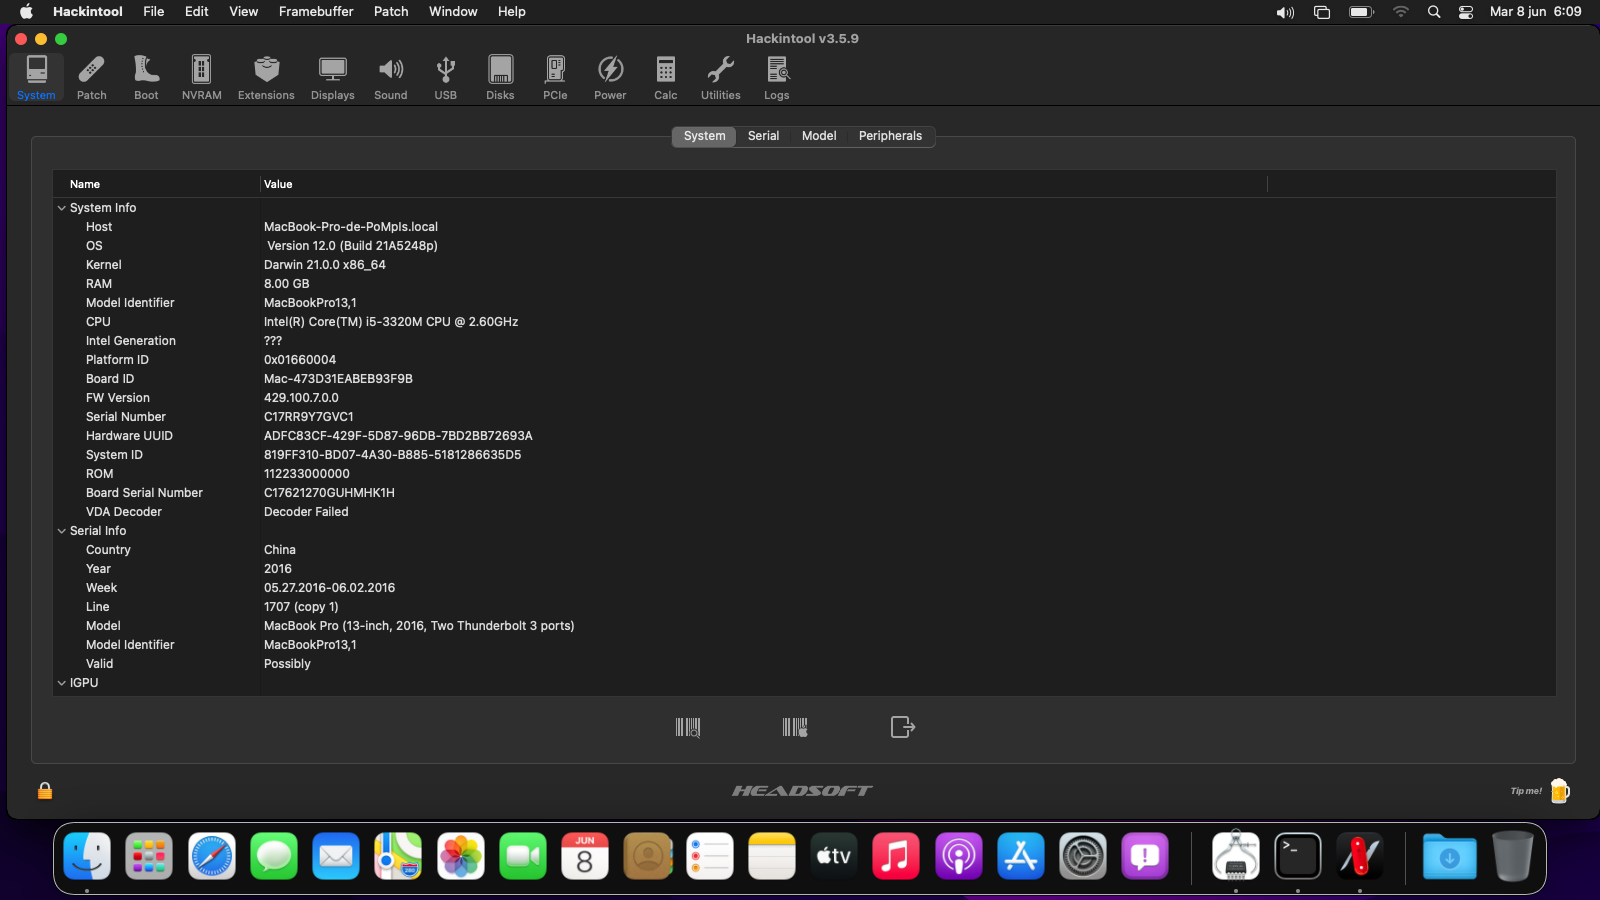Collapse the Serial Info group
The height and width of the screenshot is (900, 1600).
pyautogui.click(x=62, y=531)
